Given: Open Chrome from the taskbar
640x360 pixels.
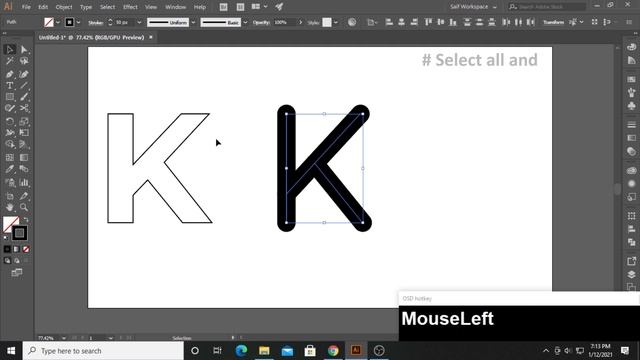Looking at the screenshot, I should pos(333,351).
